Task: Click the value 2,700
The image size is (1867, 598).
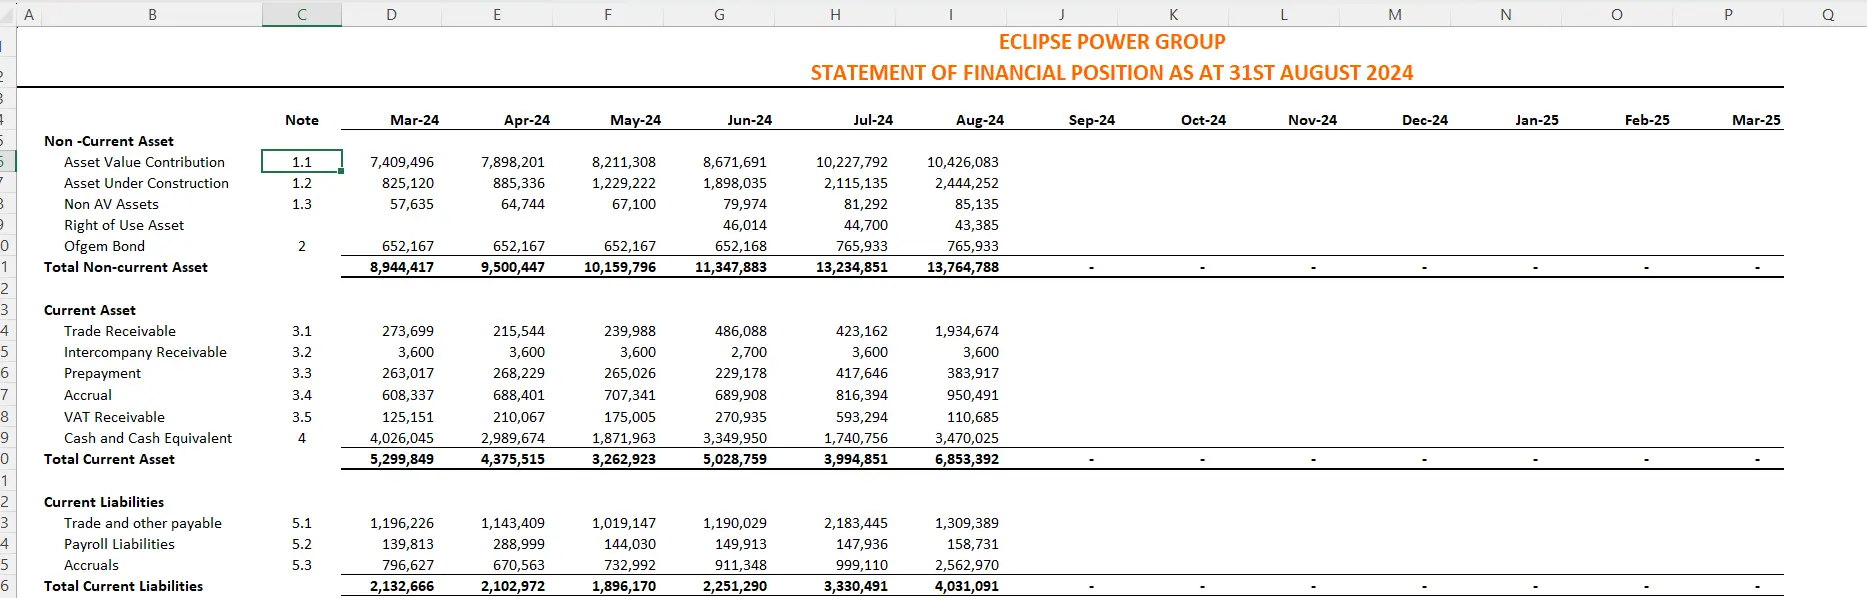Action: 749,352
